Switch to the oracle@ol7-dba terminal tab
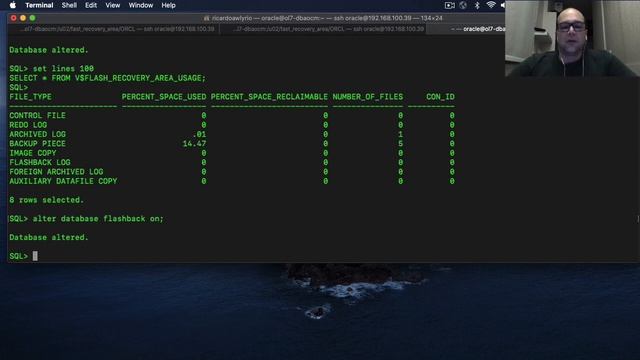 (466, 29)
